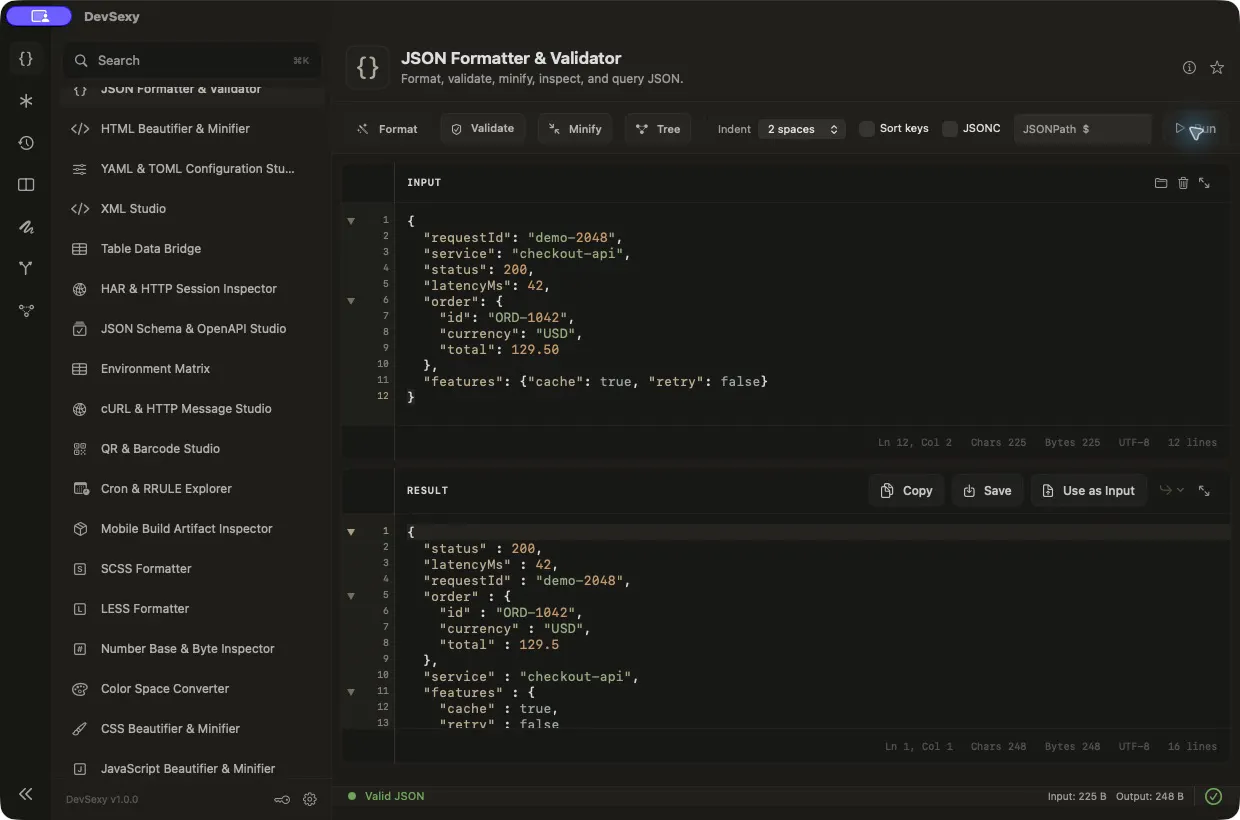Select LESS Formatter tool
This screenshot has width=1240, height=820.
click(192, 609)
